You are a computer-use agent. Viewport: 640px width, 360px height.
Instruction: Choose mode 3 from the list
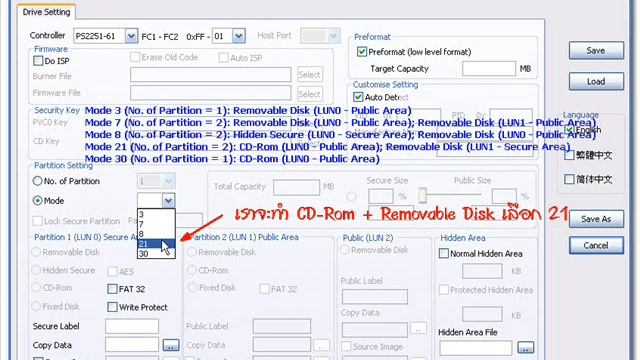click(156, 214)
